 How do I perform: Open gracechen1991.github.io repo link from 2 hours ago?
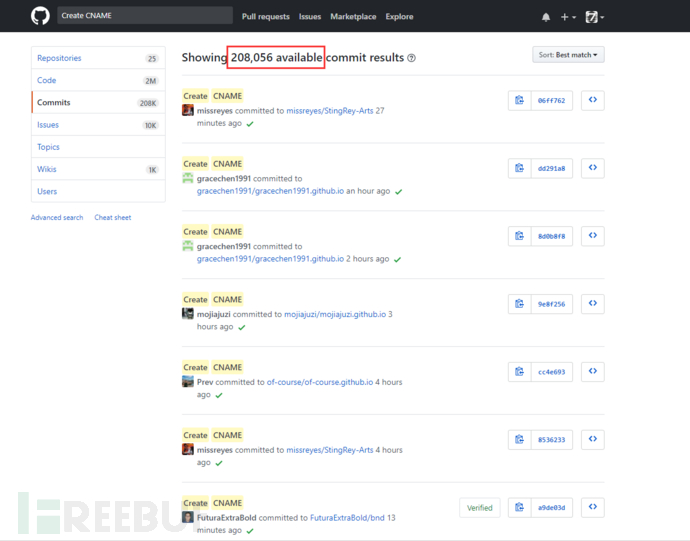click(270, 259)
